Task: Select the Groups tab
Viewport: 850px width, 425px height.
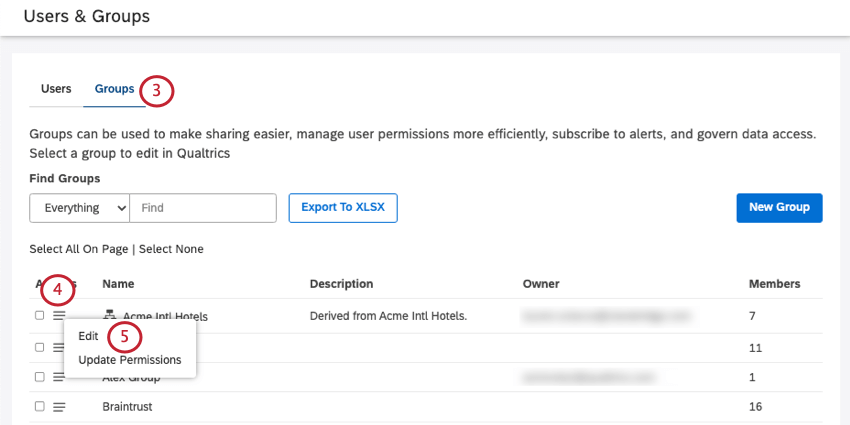Action: coord(114,89)
